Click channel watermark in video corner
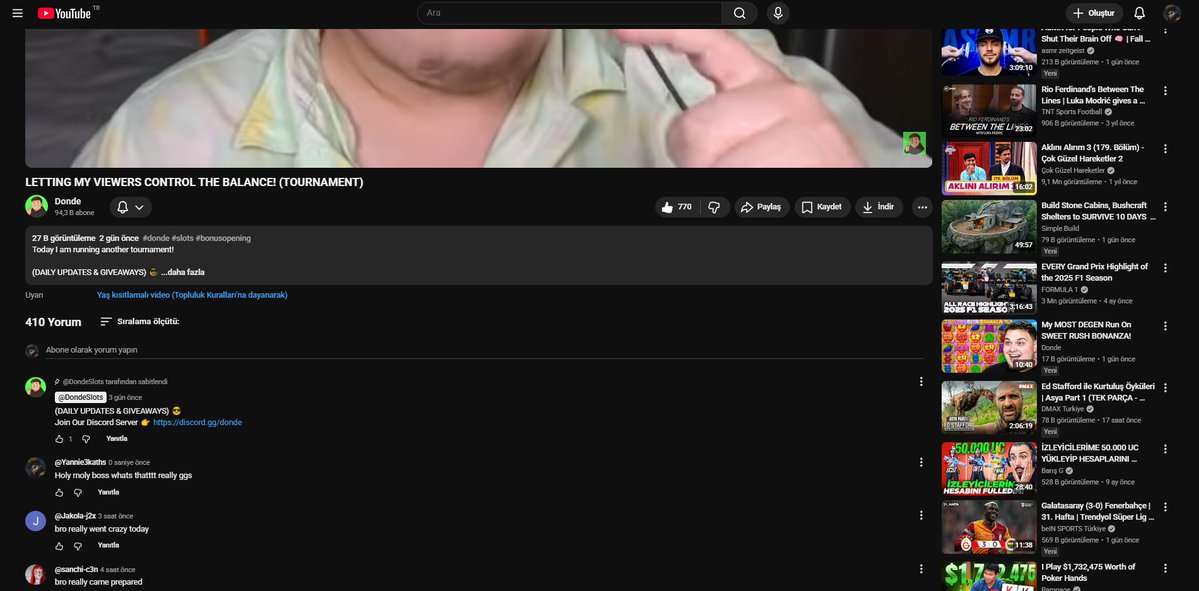The width and height of the screenshot is (1199, 591). click(914, 143)
